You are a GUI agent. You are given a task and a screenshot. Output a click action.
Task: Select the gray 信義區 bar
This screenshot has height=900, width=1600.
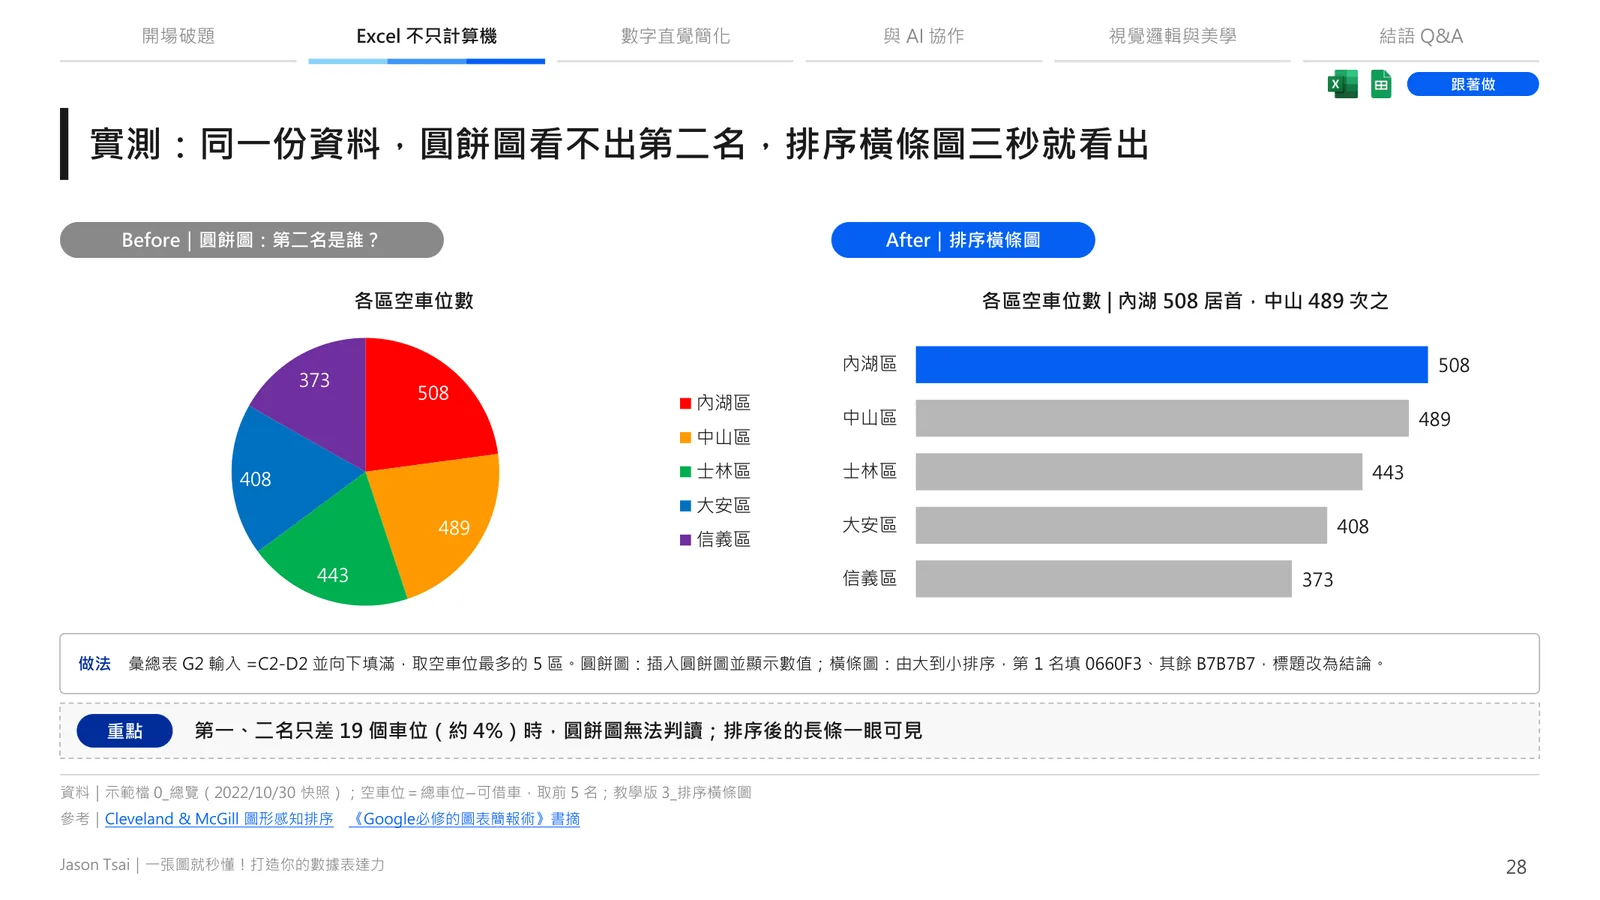1104,579
